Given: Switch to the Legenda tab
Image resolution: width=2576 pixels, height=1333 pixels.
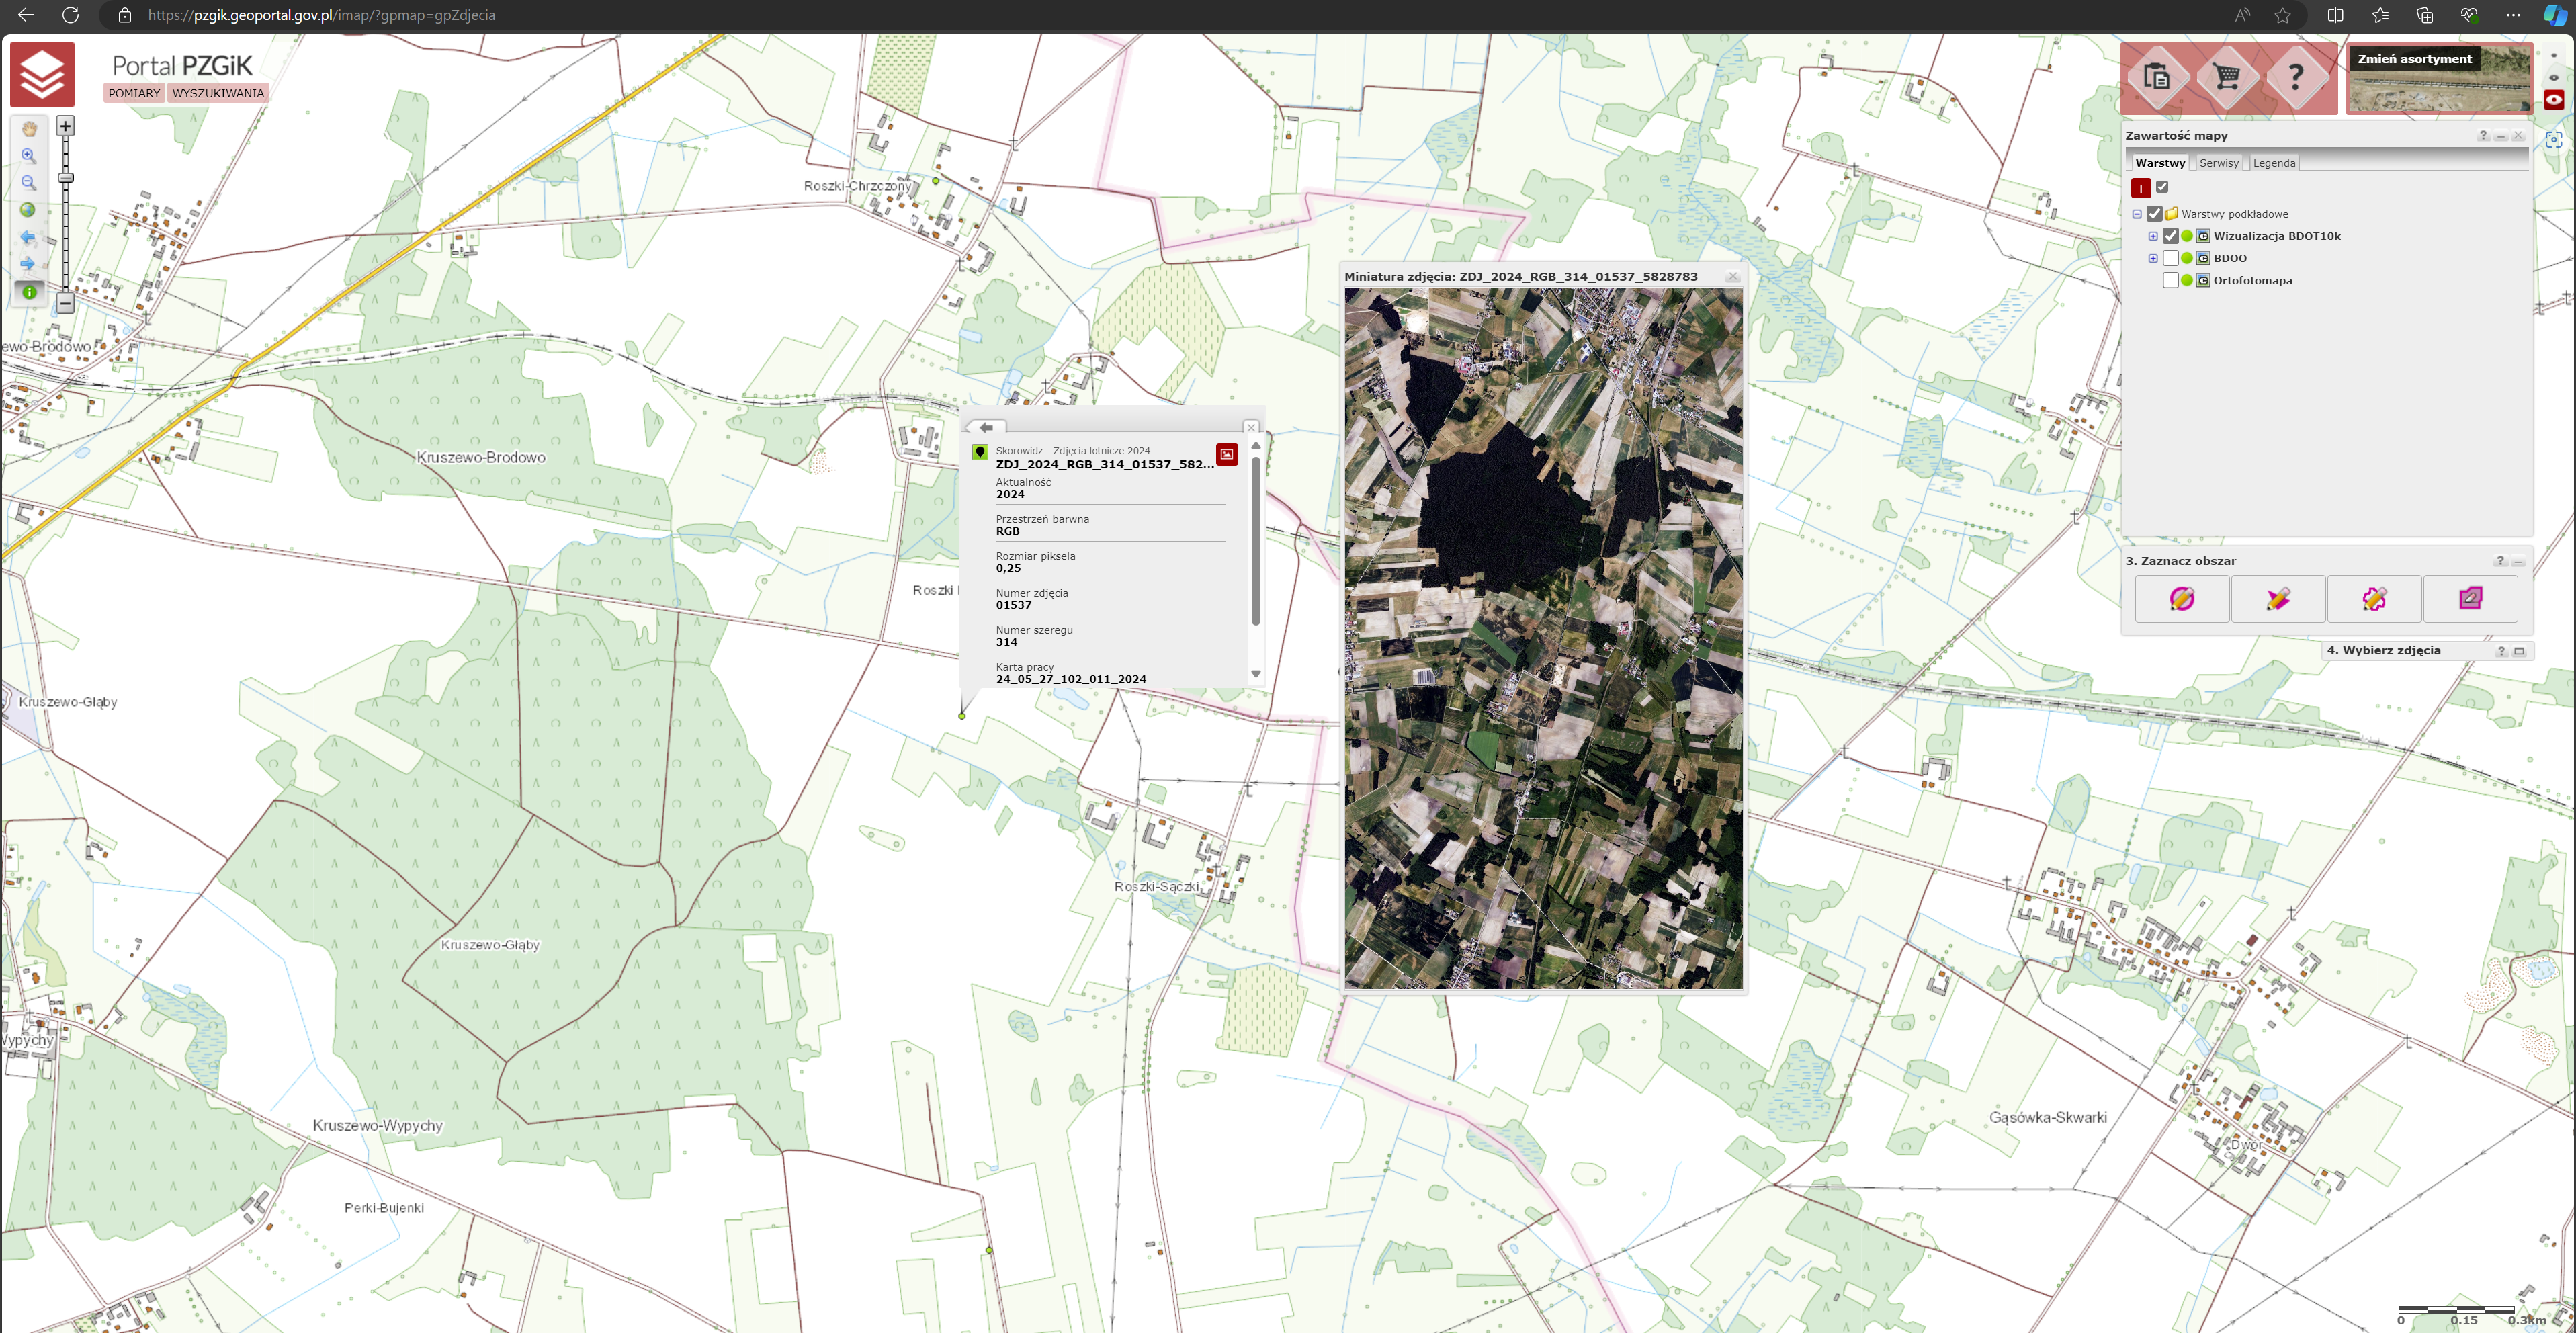Looking at the screenshot, I should pos(2273,163).
